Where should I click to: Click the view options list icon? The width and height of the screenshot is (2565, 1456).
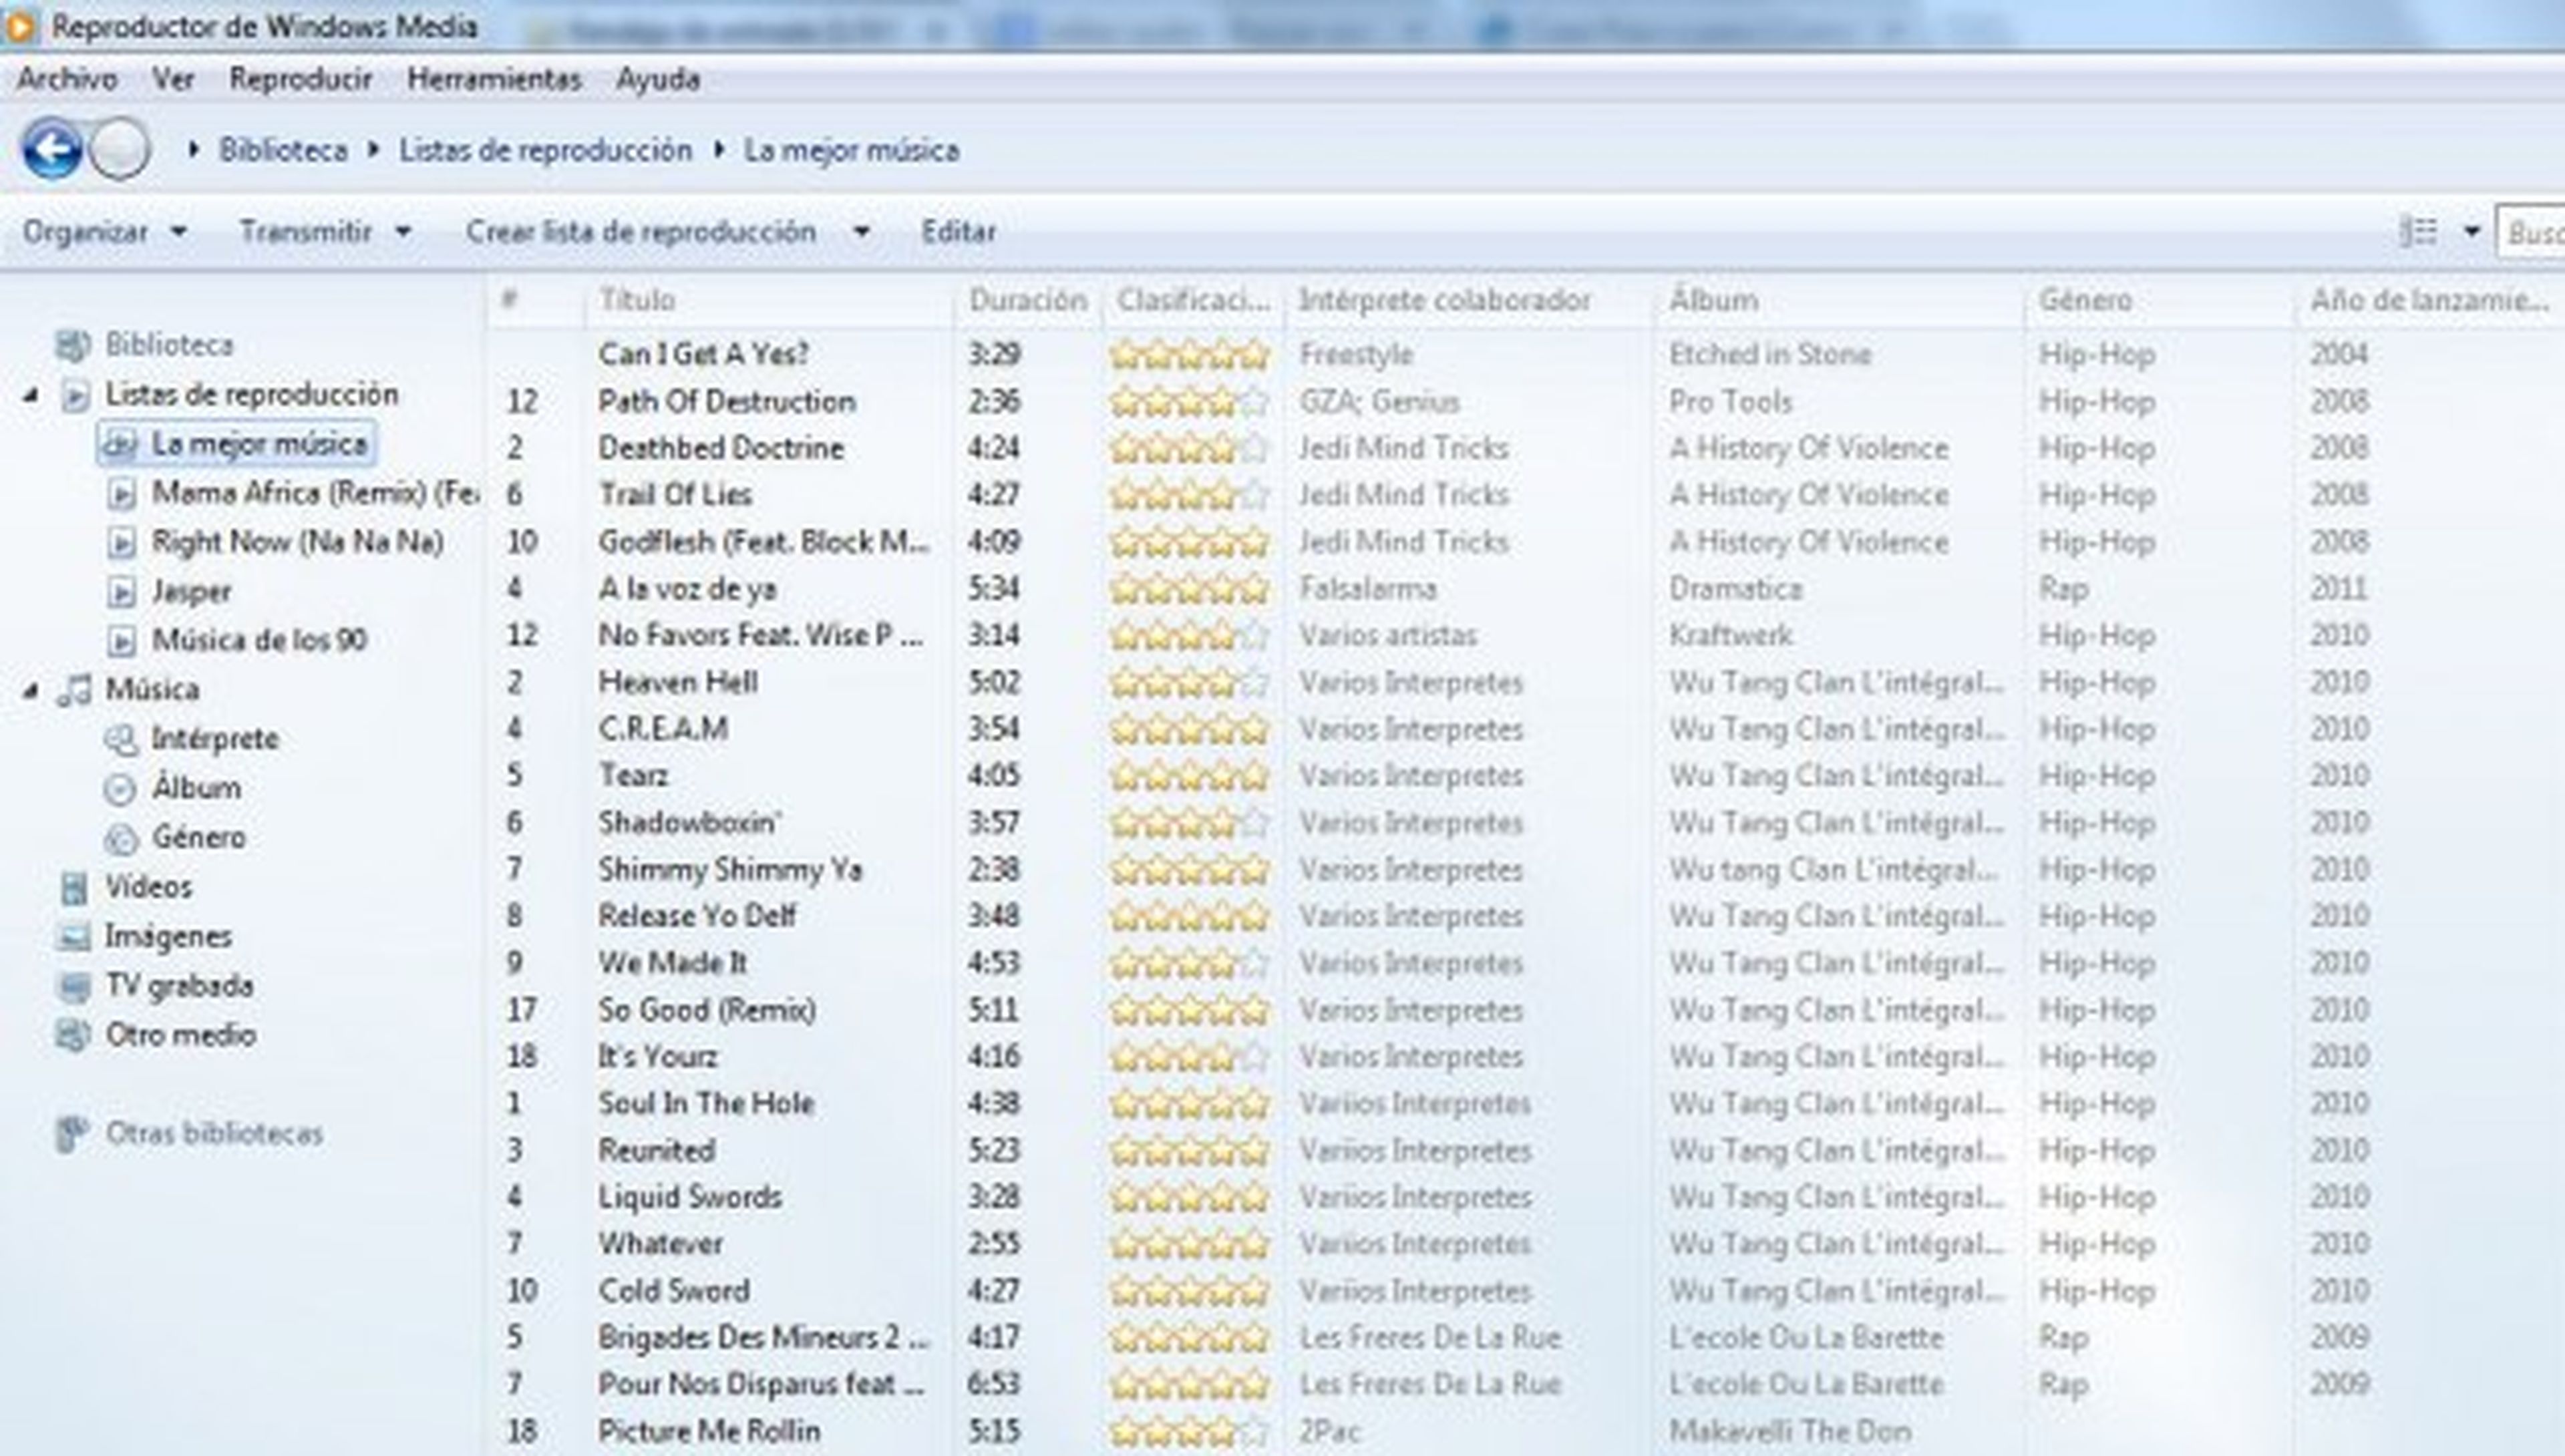tap(2418, 232)
